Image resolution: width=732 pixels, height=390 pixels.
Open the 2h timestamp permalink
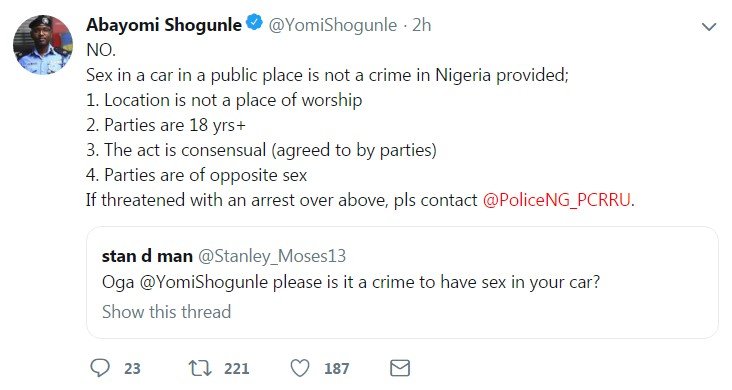[x=422, y=25]
